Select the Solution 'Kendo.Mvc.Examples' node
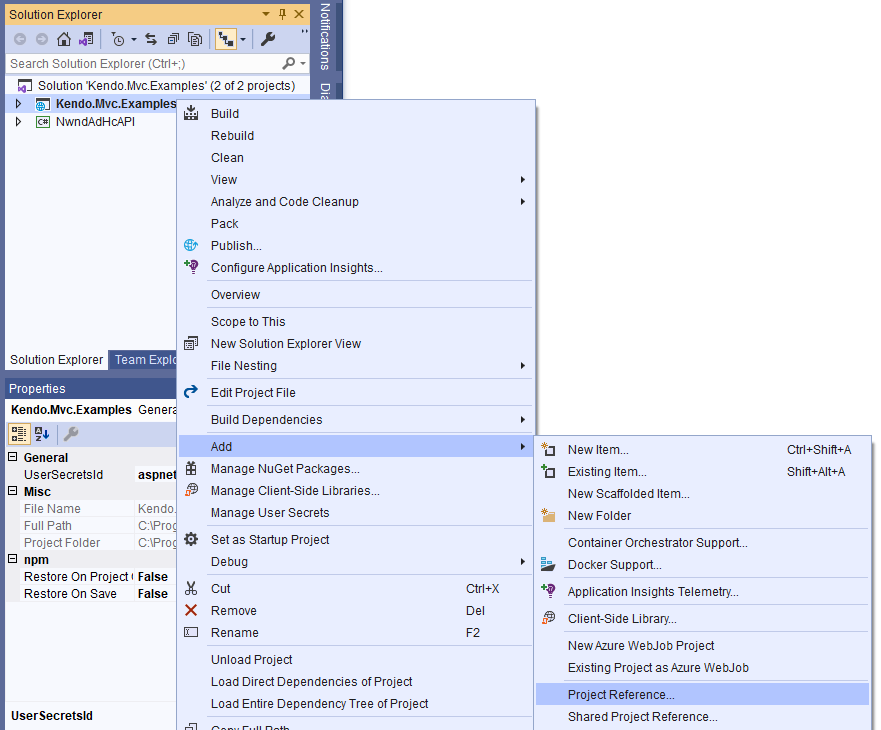This screenshot has width=881, height=730. coord(166,85)
